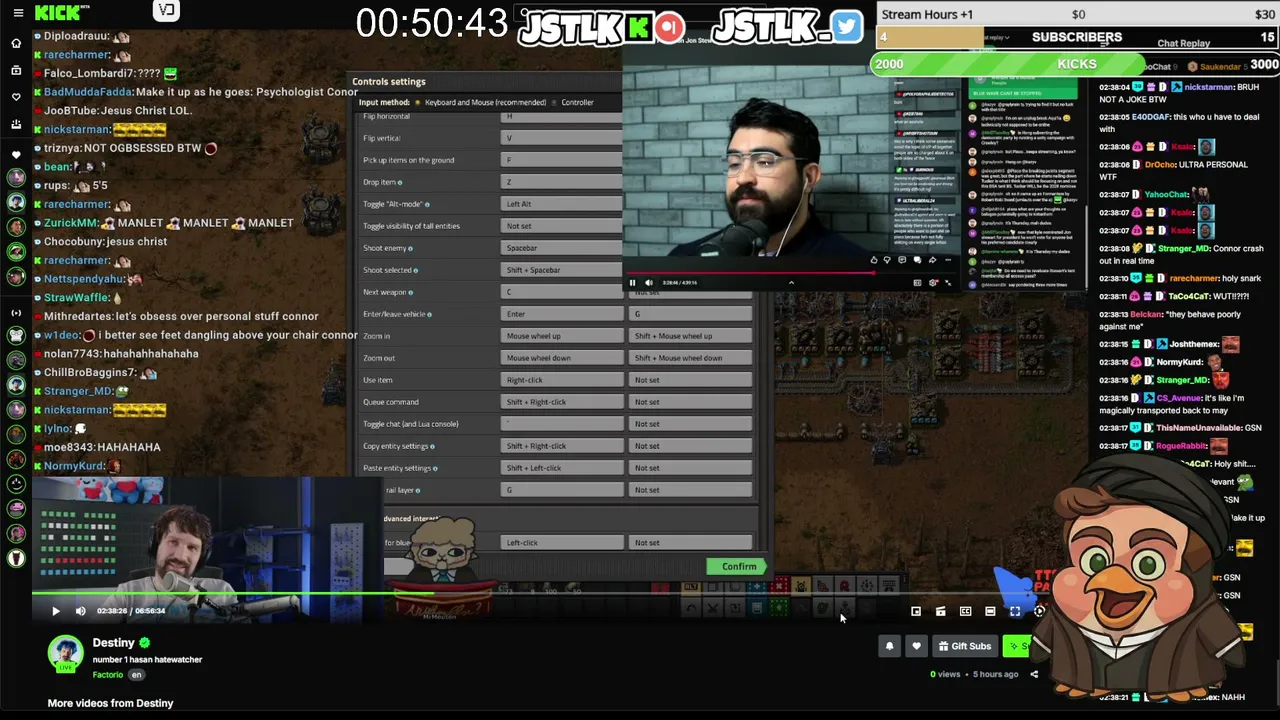Click the 'en' language tag
1280x720 pixels.
click(137, 675)
